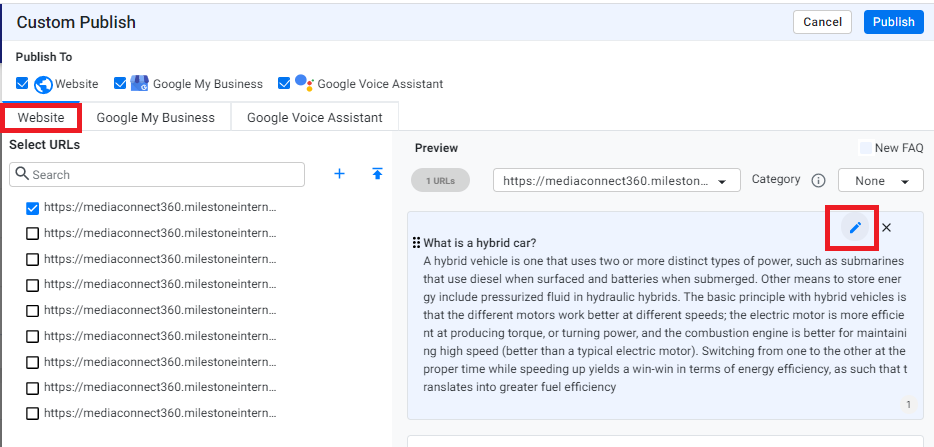This screenshot has height=447, width=934.
Task: Click the blue plus add URL icon
Action: tap(339, 174)
